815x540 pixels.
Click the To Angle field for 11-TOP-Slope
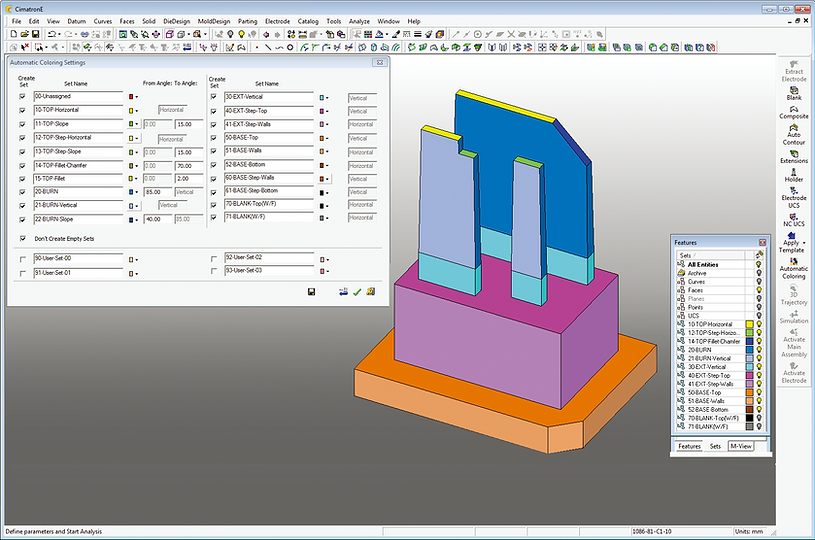click(x=189, y=124)
